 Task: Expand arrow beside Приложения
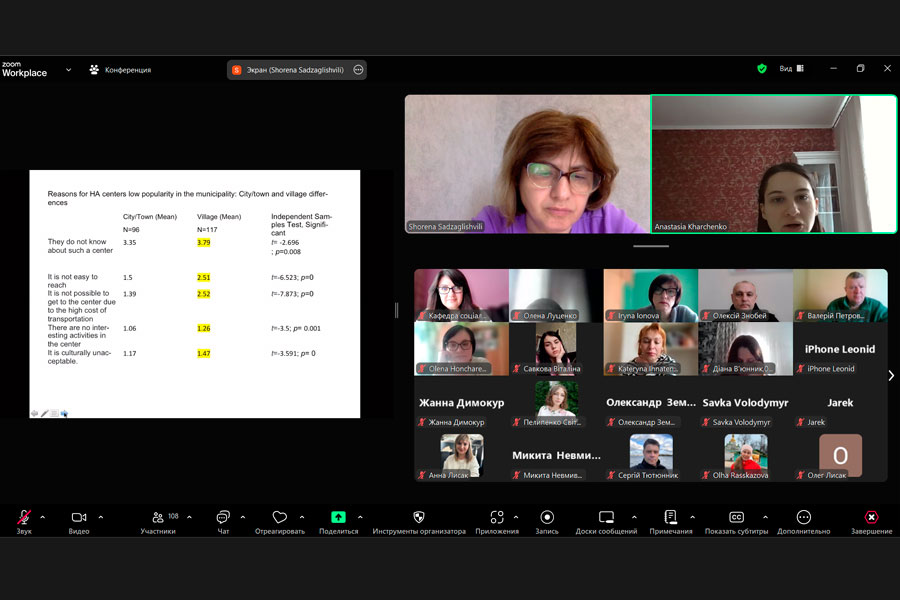click(x=516, y=517)
